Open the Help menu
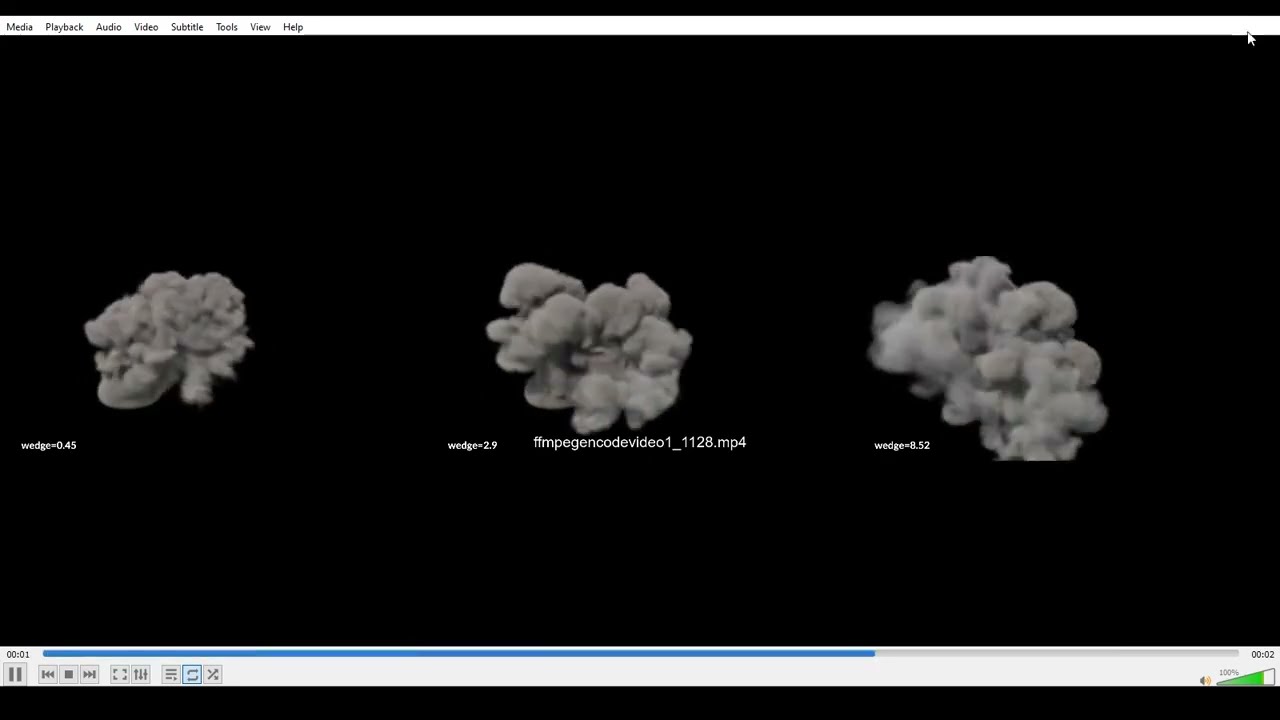This screenshot has width=1280, height=720. point(293,27)
